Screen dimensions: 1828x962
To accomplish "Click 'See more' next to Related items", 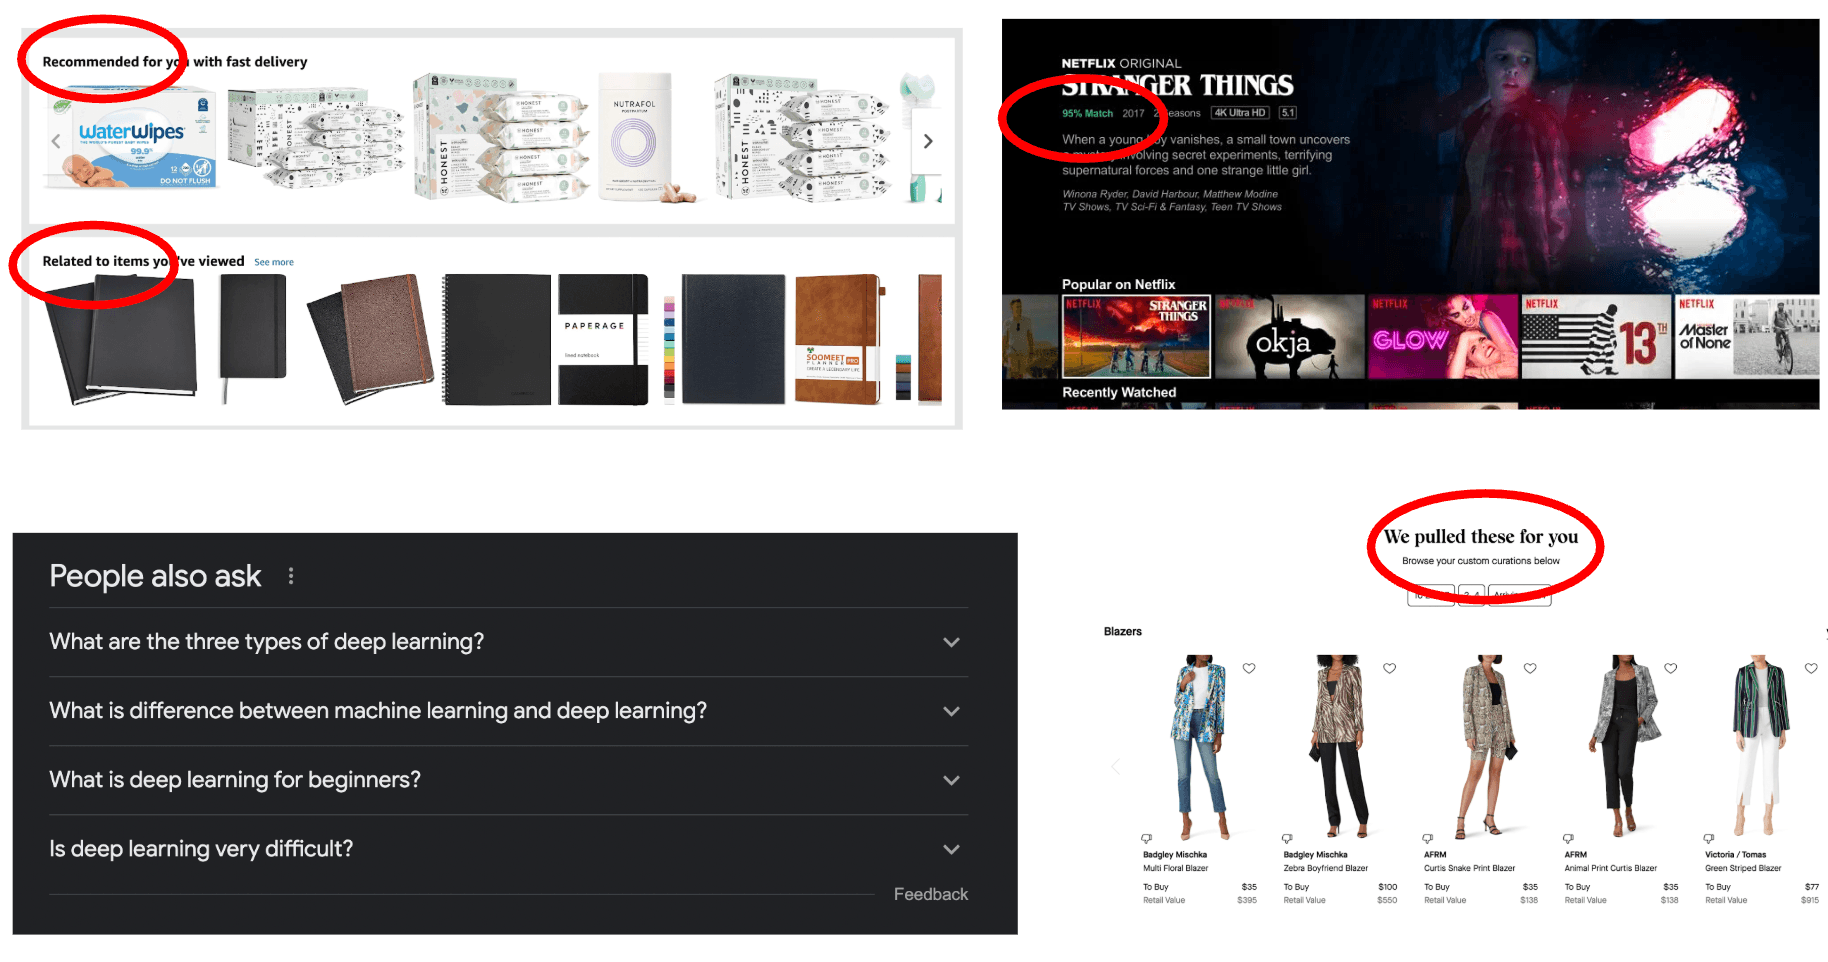I will [274, 262].
